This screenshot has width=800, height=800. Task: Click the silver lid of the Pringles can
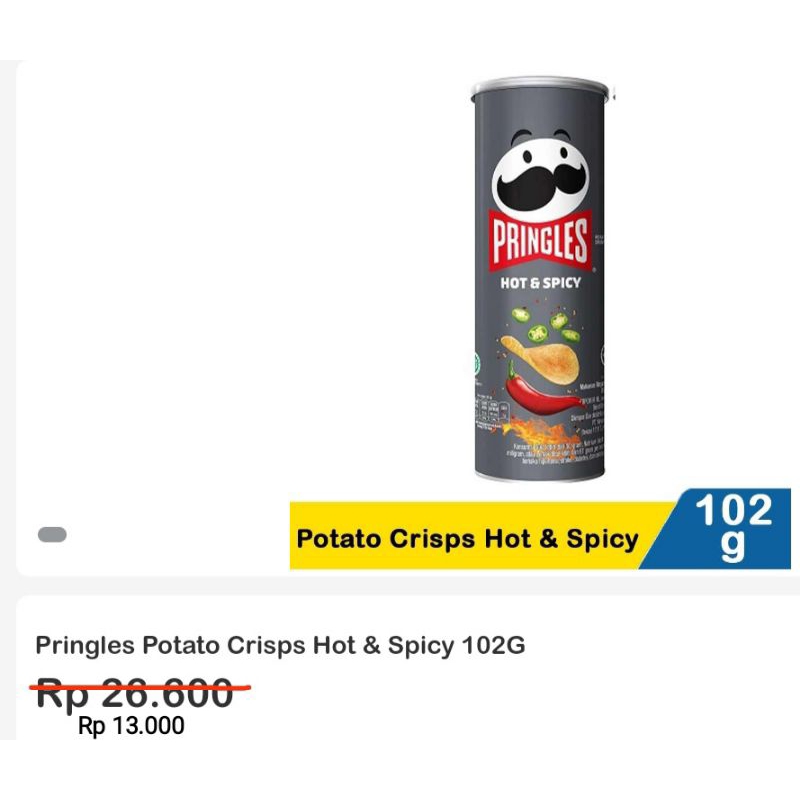540,88
